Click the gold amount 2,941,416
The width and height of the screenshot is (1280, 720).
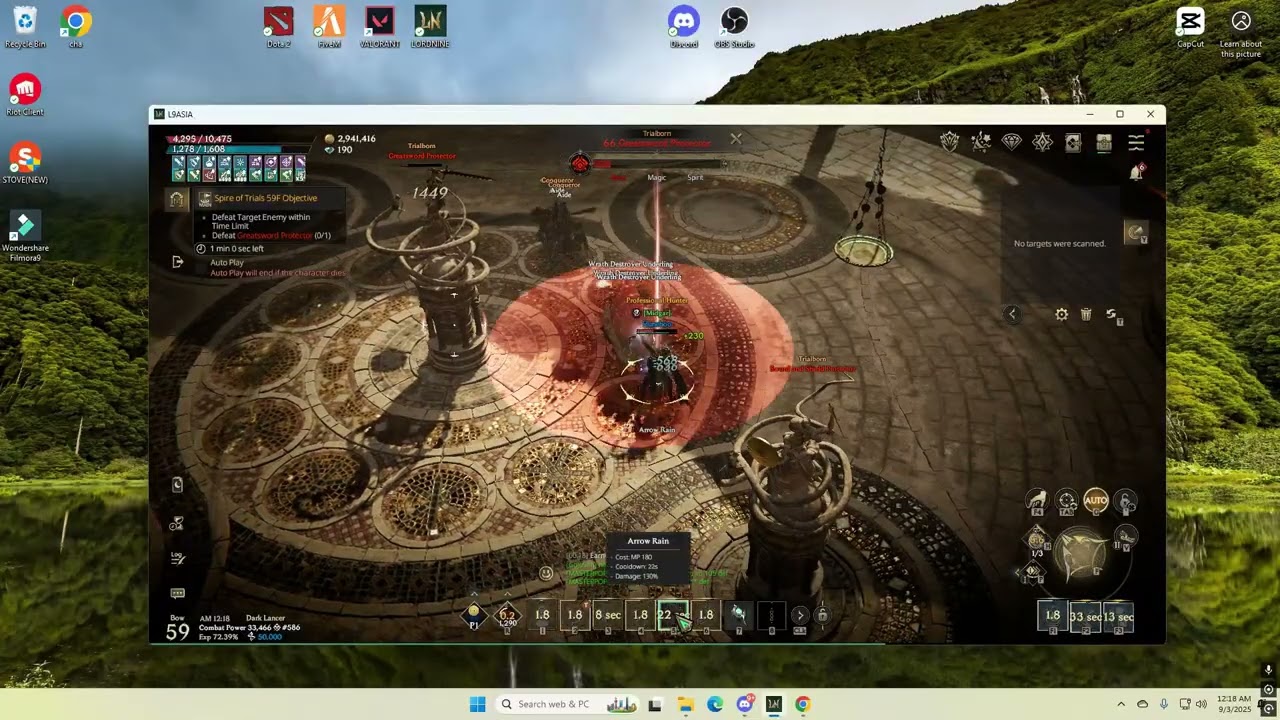[x=356, y=139]
